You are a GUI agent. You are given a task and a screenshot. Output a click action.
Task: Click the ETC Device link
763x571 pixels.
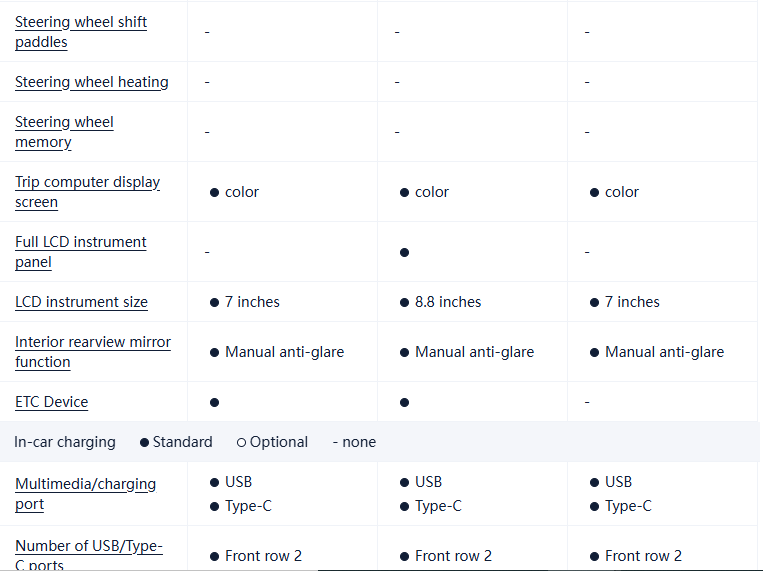pyautogui.click(x=51, y=402)
